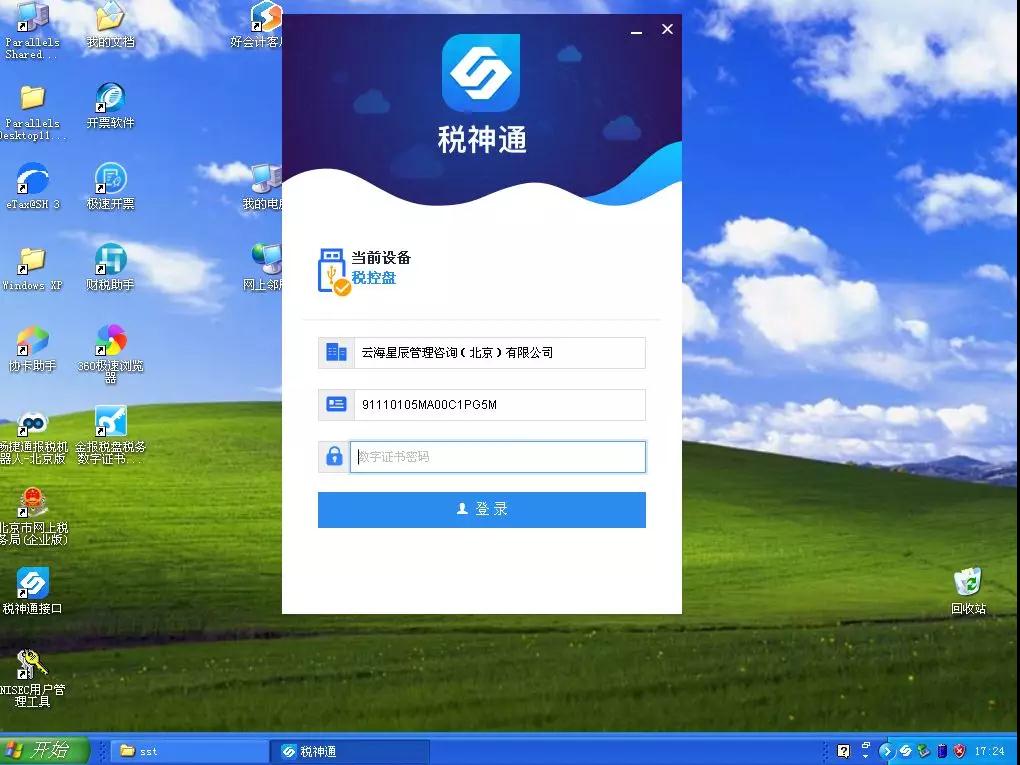Open the 开票软件 desktop icon

tap(110, 100)
